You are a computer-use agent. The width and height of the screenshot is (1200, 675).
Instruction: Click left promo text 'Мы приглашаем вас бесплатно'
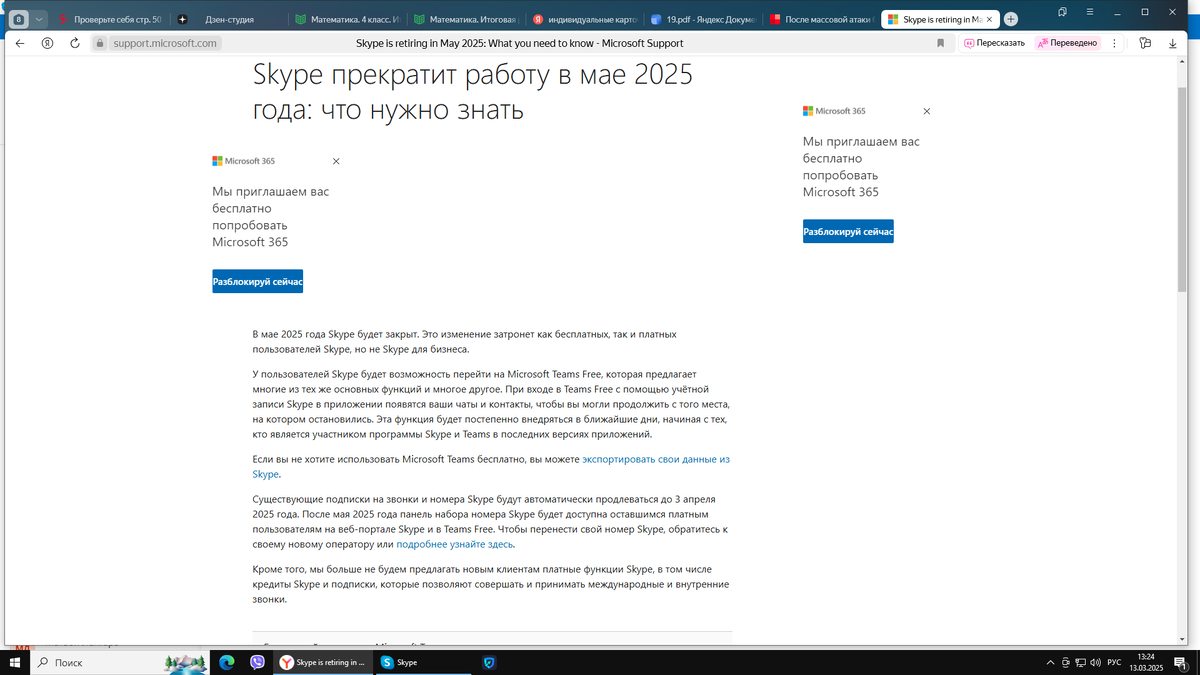pos(271,216)
